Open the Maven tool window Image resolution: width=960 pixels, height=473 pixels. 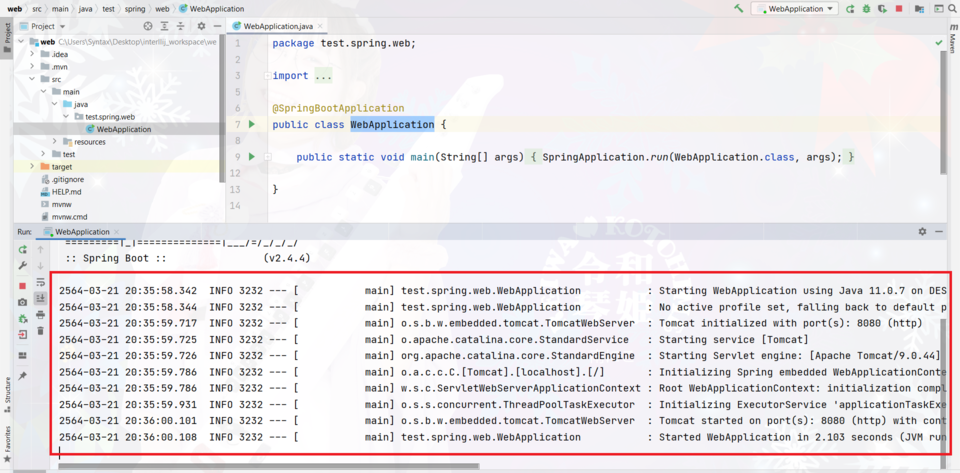953,39
